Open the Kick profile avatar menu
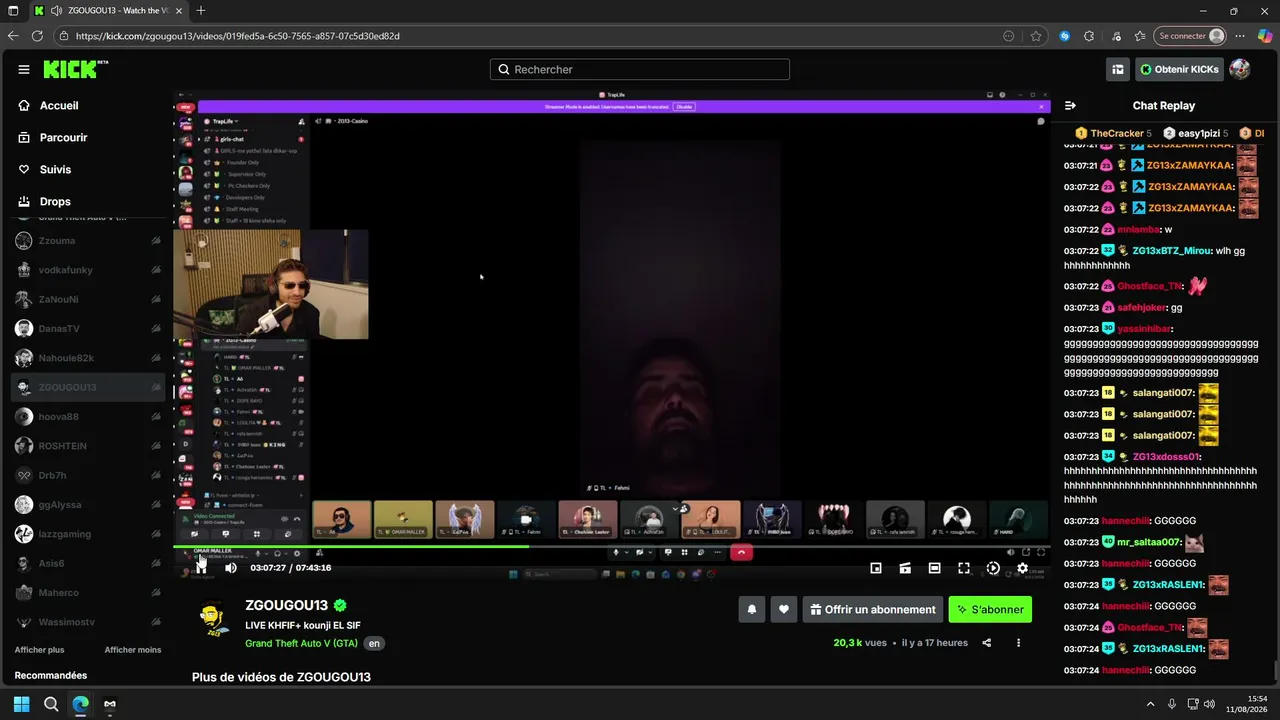The width and height of the screenshot is (1280, 720). tap(1240, 69)
